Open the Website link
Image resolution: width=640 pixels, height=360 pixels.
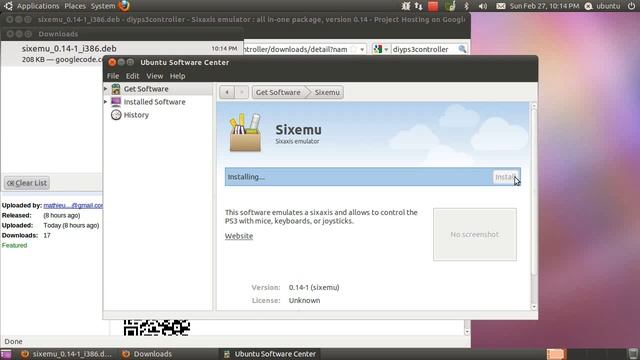[x=239, y=236]
